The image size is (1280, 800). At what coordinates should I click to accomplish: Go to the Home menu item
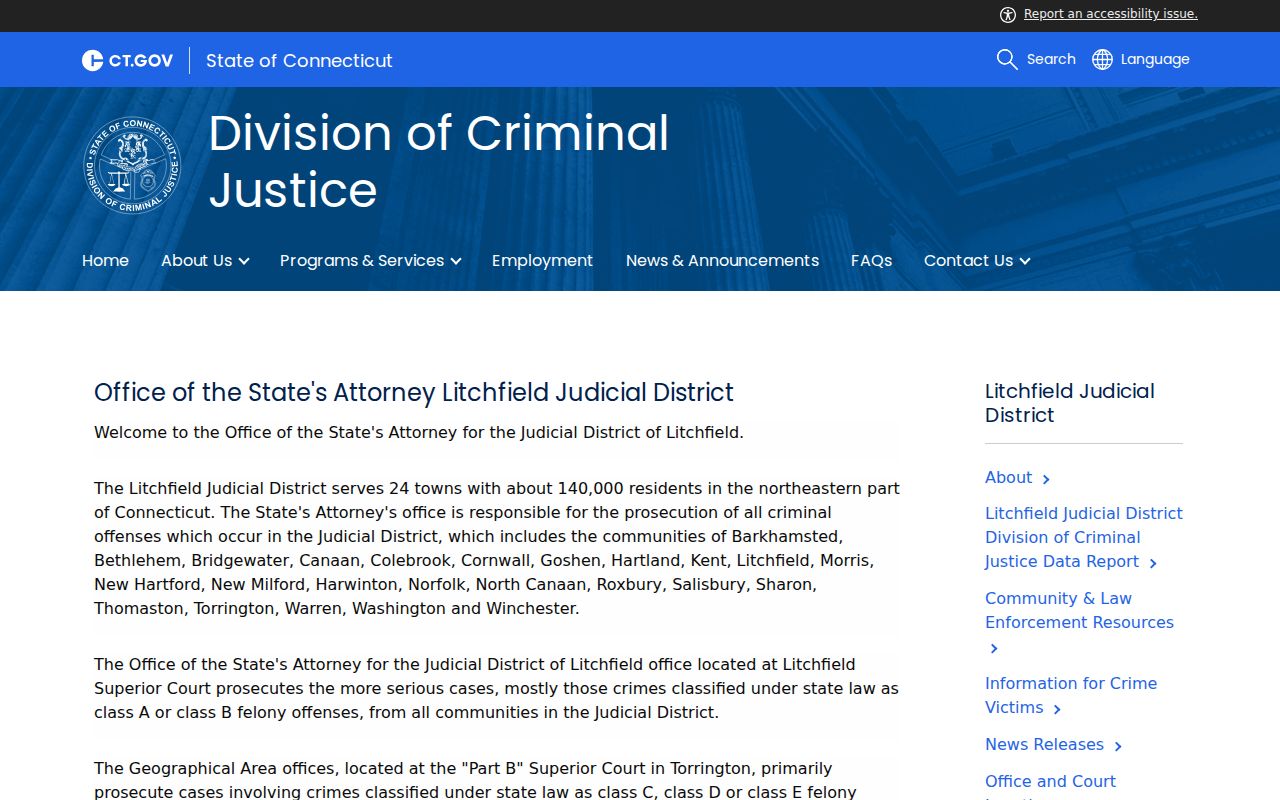[x=105, y=260]
